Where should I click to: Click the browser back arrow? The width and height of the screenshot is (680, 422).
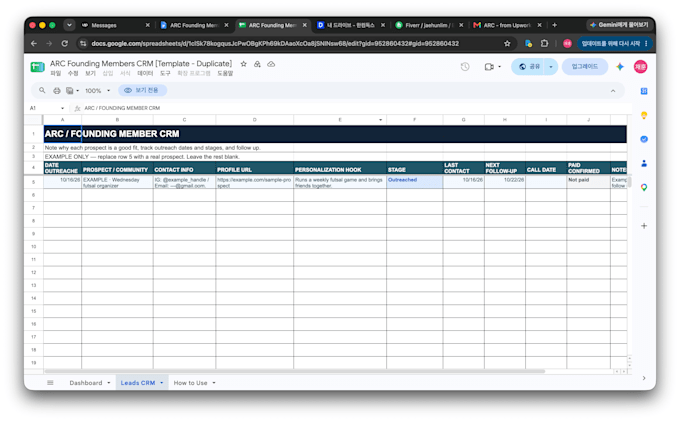34,43
